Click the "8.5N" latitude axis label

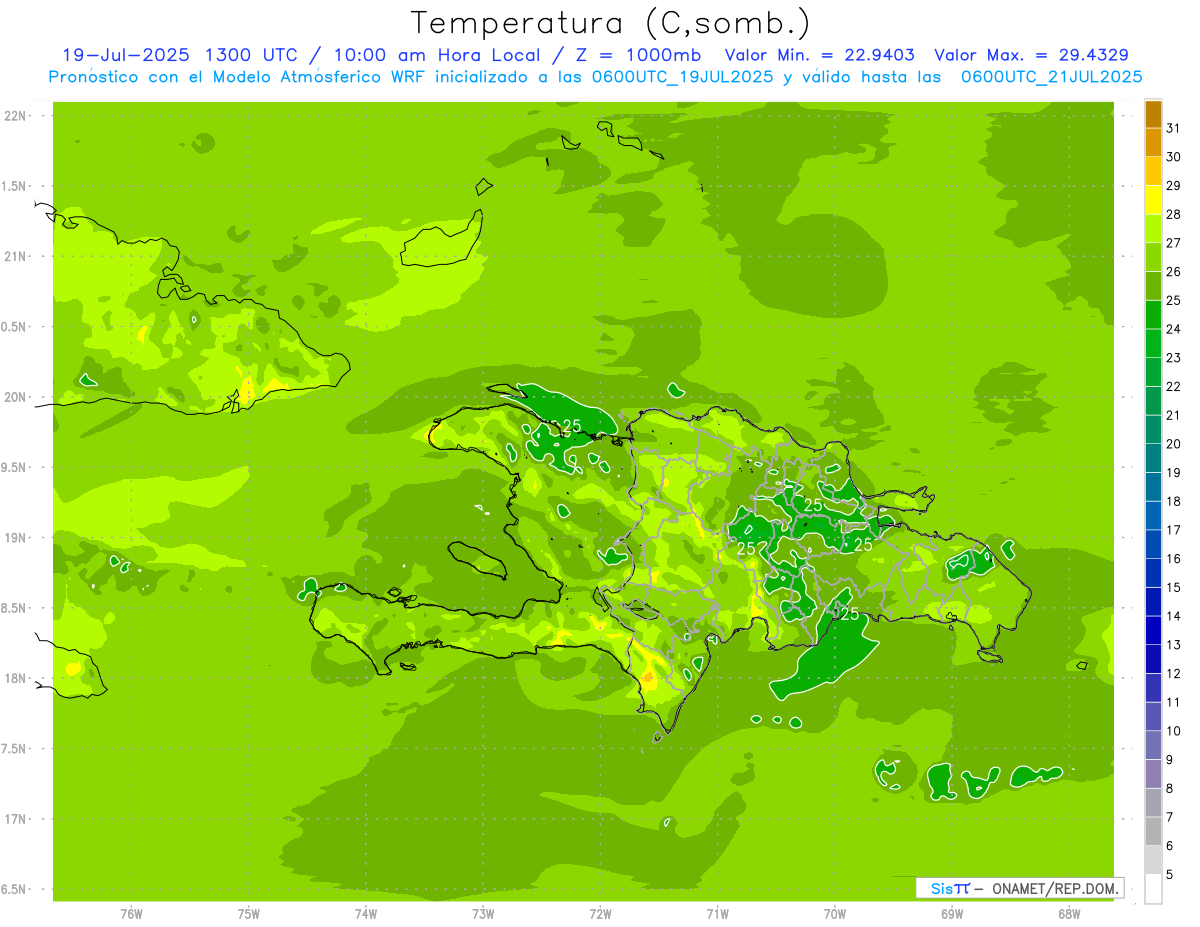tap(14, 608)
